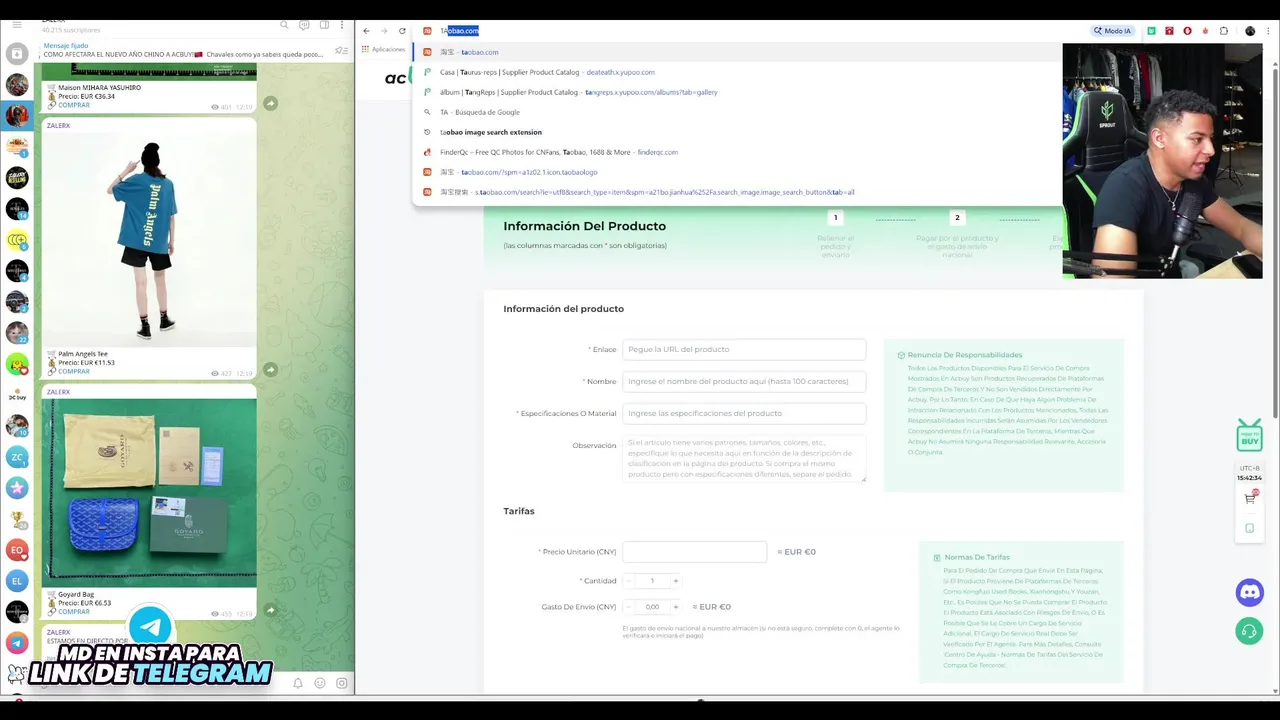1280x720 pixels.
Task: Select taobao.com autocomplete suggestion
Action: pyautogui.click(x=737, y=52)
